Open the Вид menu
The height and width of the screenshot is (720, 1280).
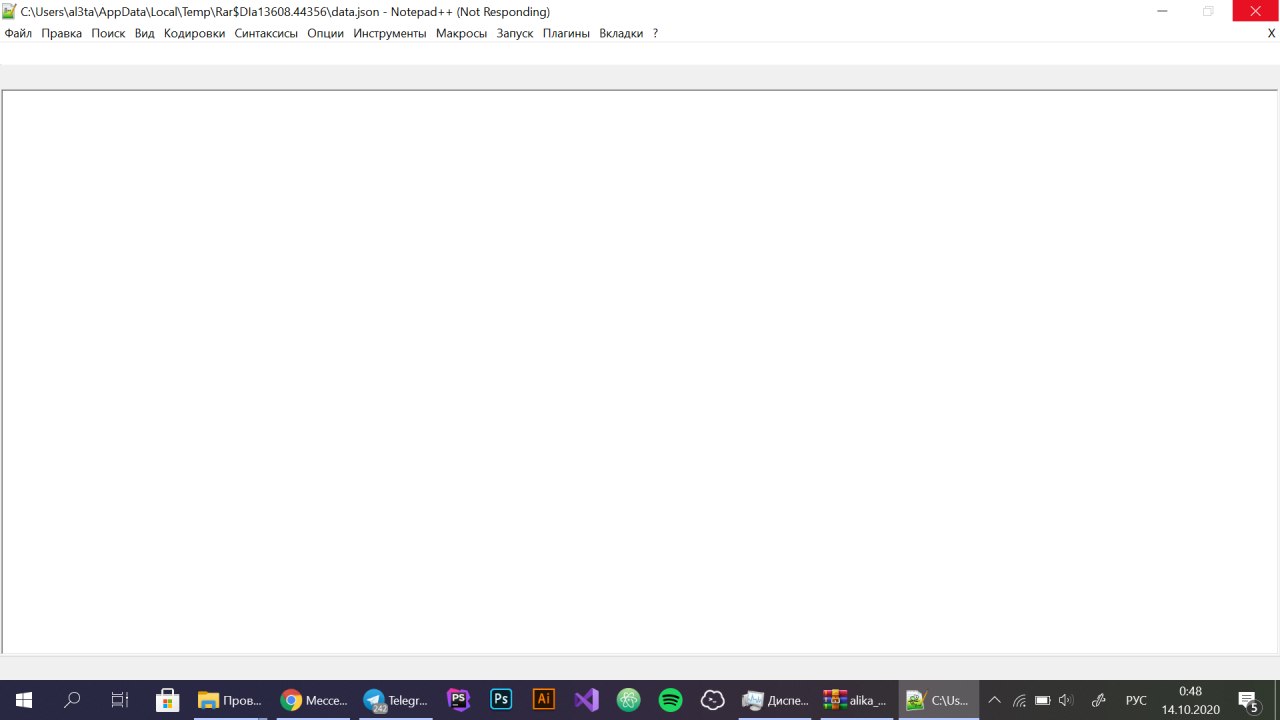click(x=144, y=33)
